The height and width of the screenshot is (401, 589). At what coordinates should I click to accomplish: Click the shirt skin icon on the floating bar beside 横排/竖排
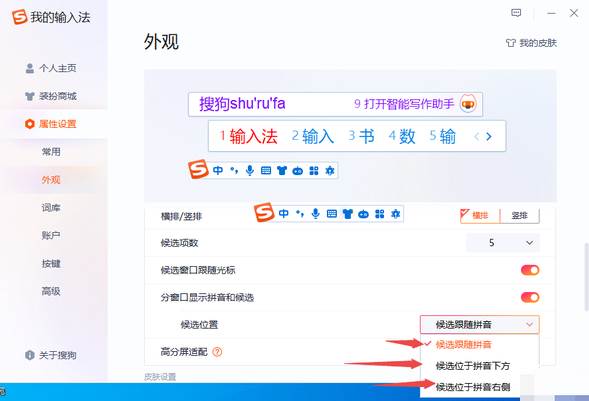[347, 214]
